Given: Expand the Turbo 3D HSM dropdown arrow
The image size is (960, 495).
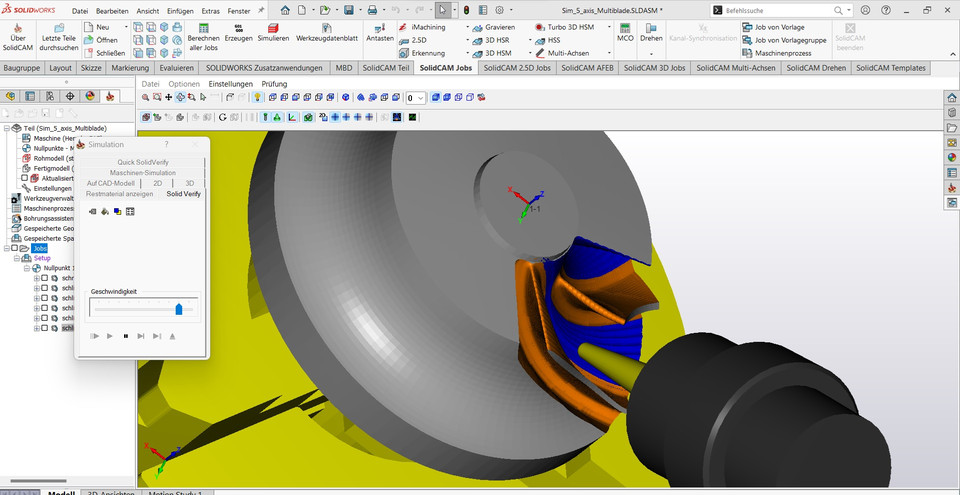Looking at the screenshot, I should pos(609,28).
